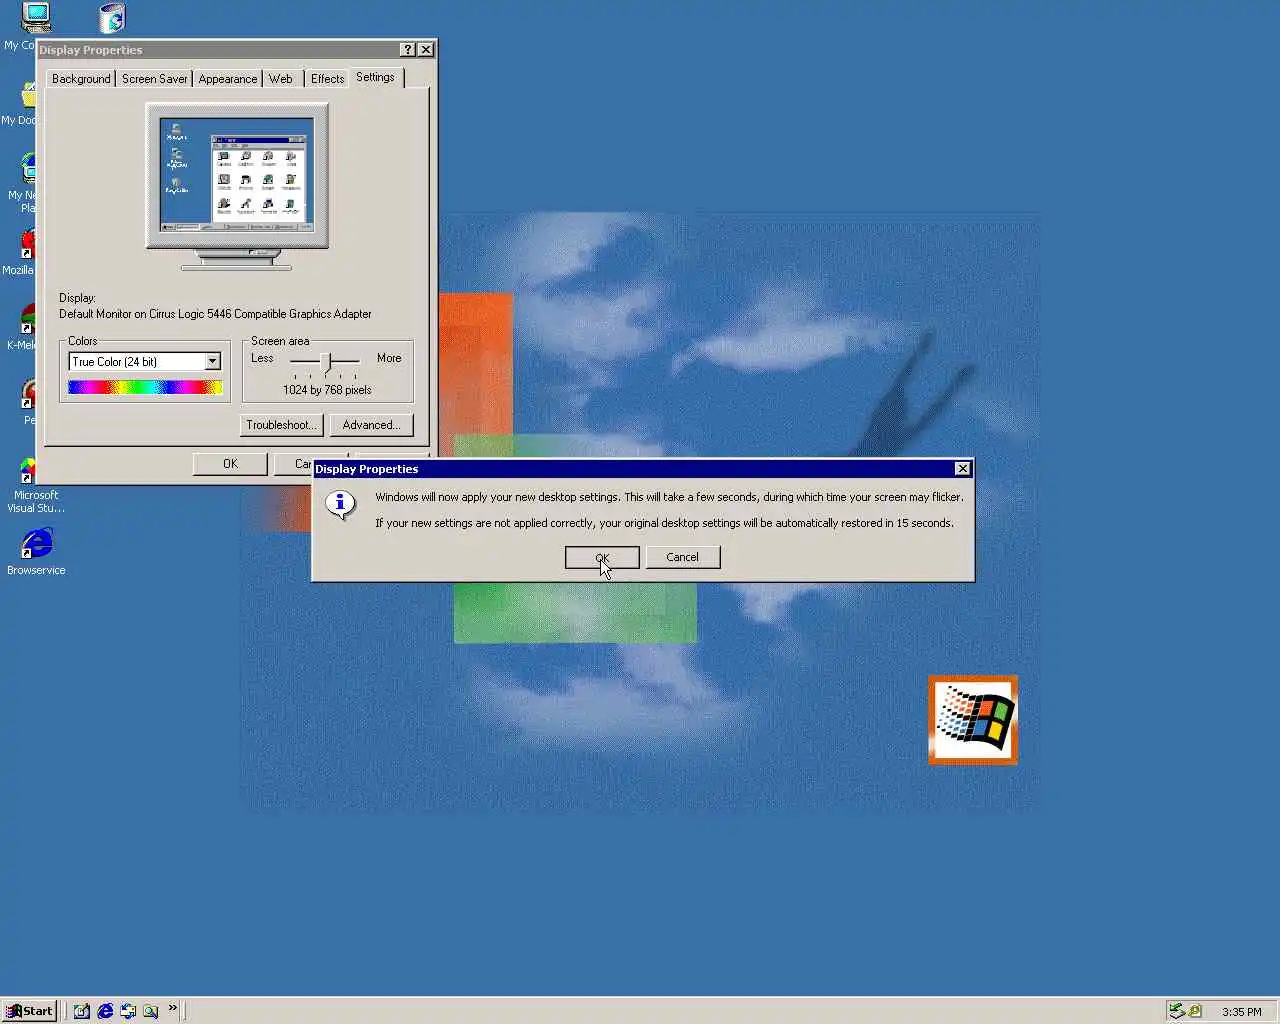Open the Recycle Bin desktop icon

112,18
